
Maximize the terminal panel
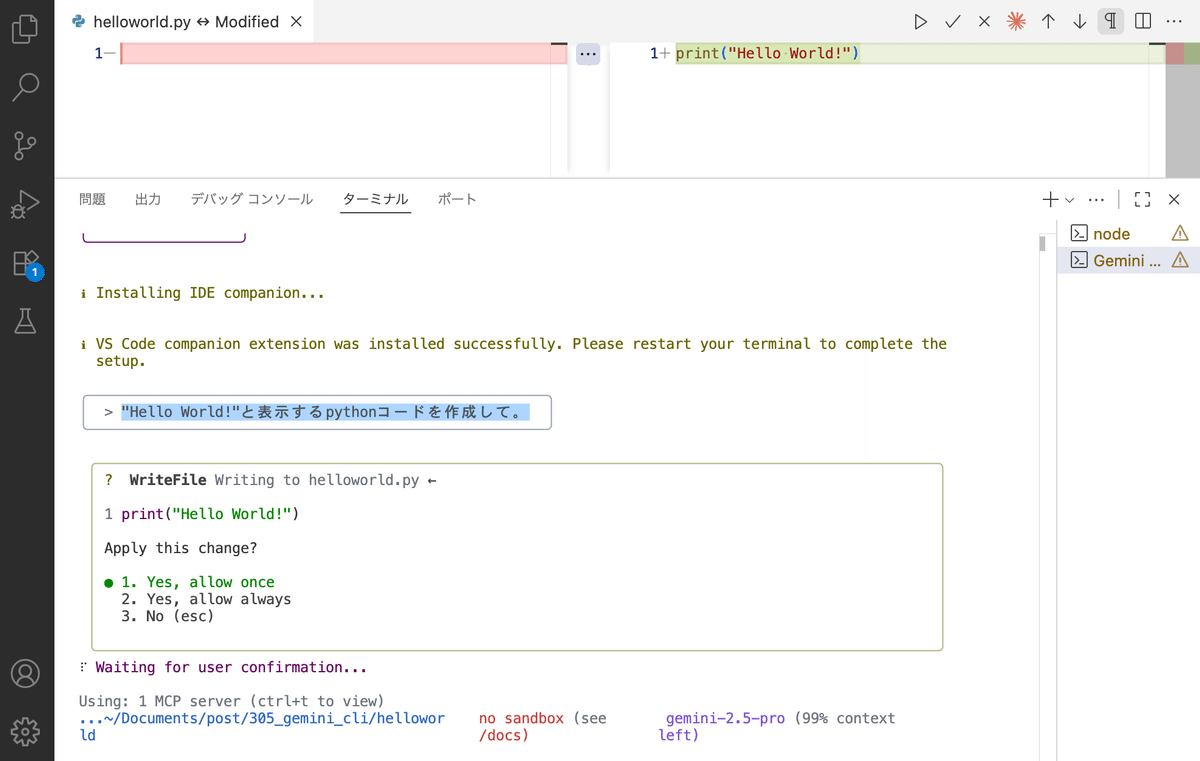[1142, 199]
